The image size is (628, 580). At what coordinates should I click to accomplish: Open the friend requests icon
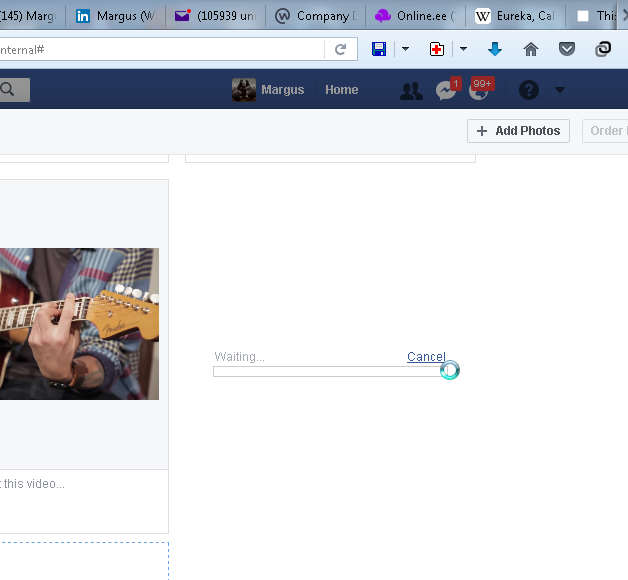coord(411,91)
